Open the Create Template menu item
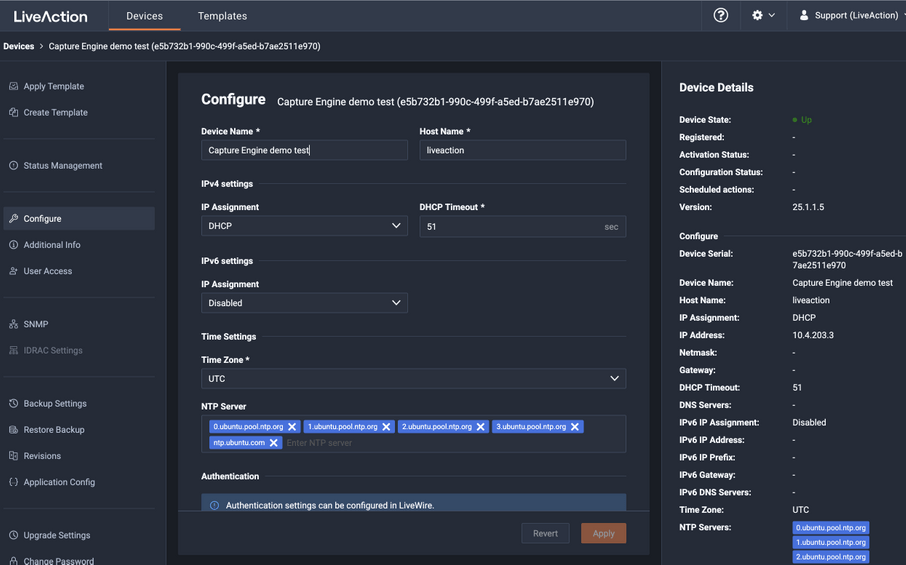 click(79, 112)
